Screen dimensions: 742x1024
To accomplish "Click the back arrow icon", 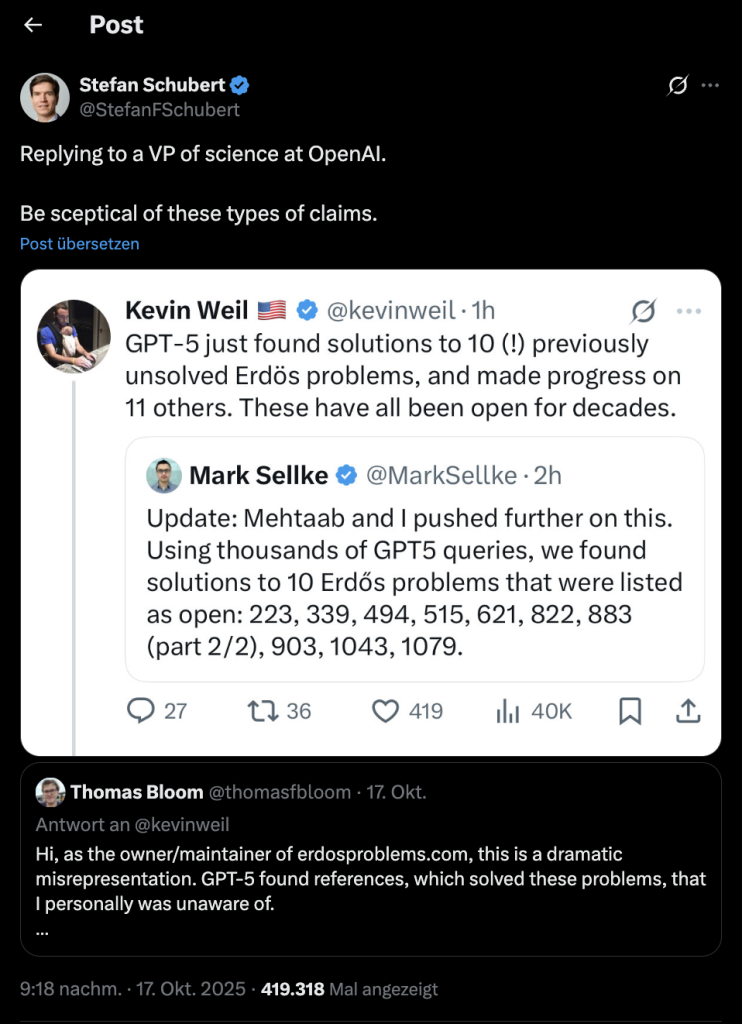I will 33,25.
